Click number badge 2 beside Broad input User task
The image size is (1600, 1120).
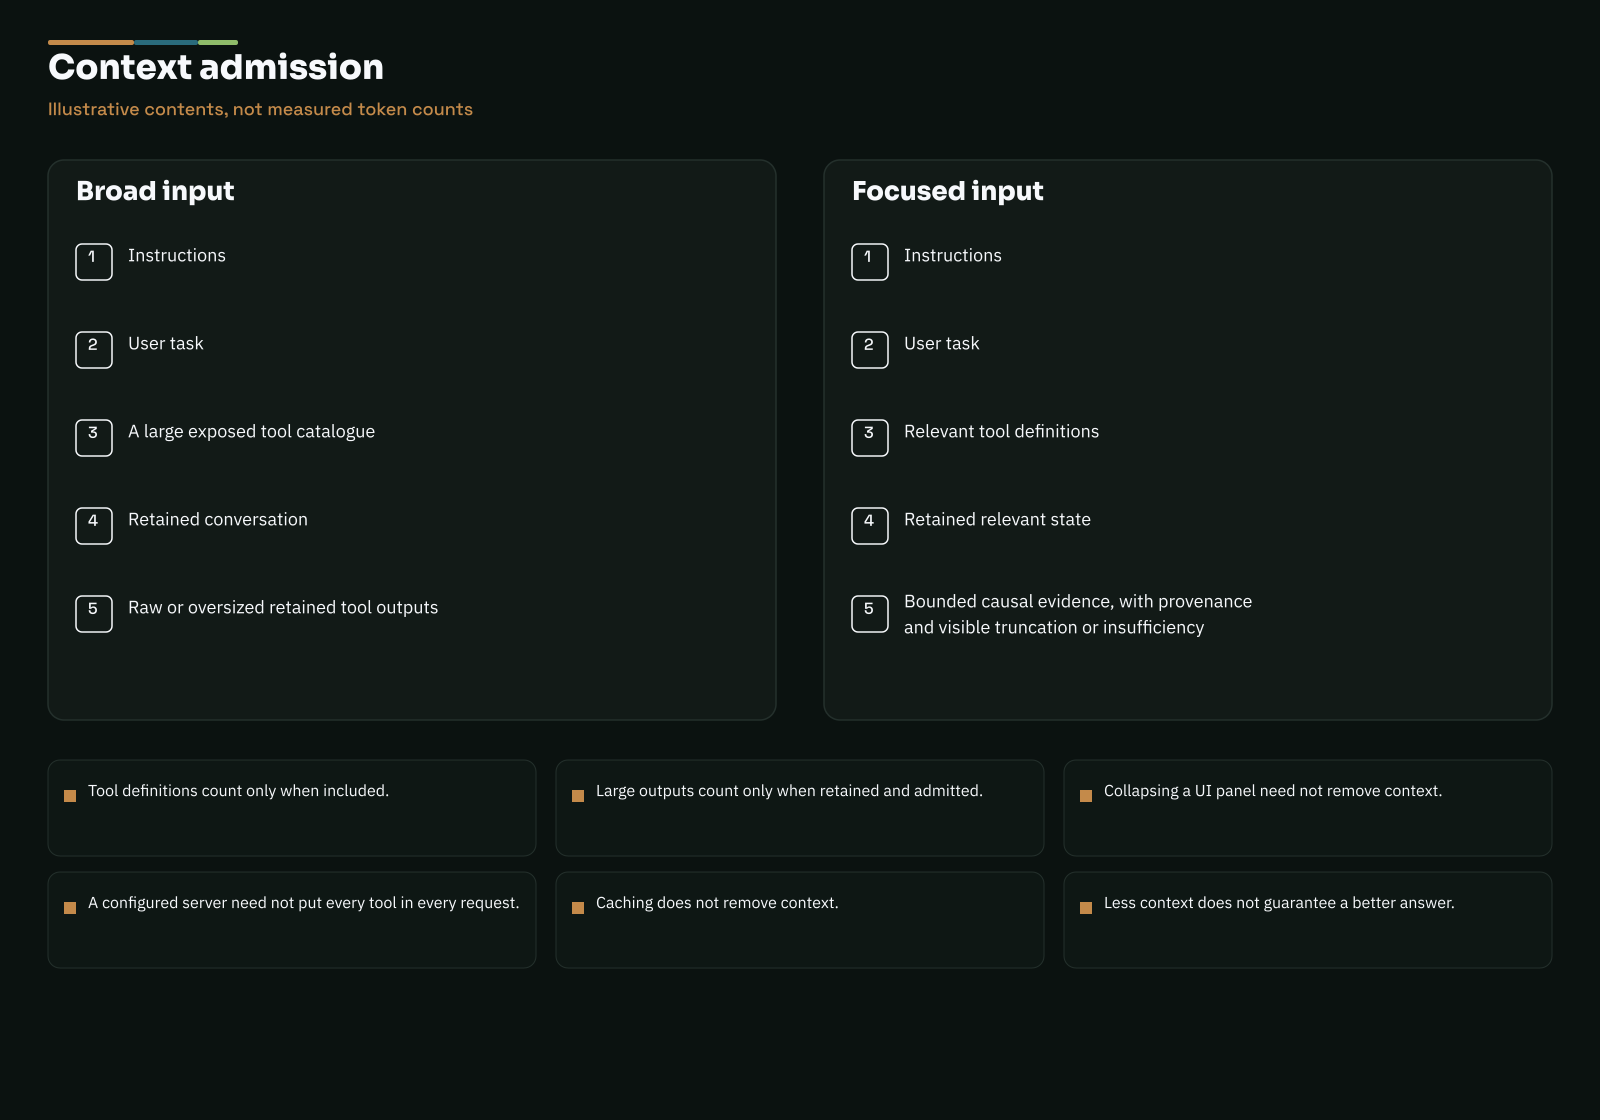pyautogui.click(x=94, y=350)
